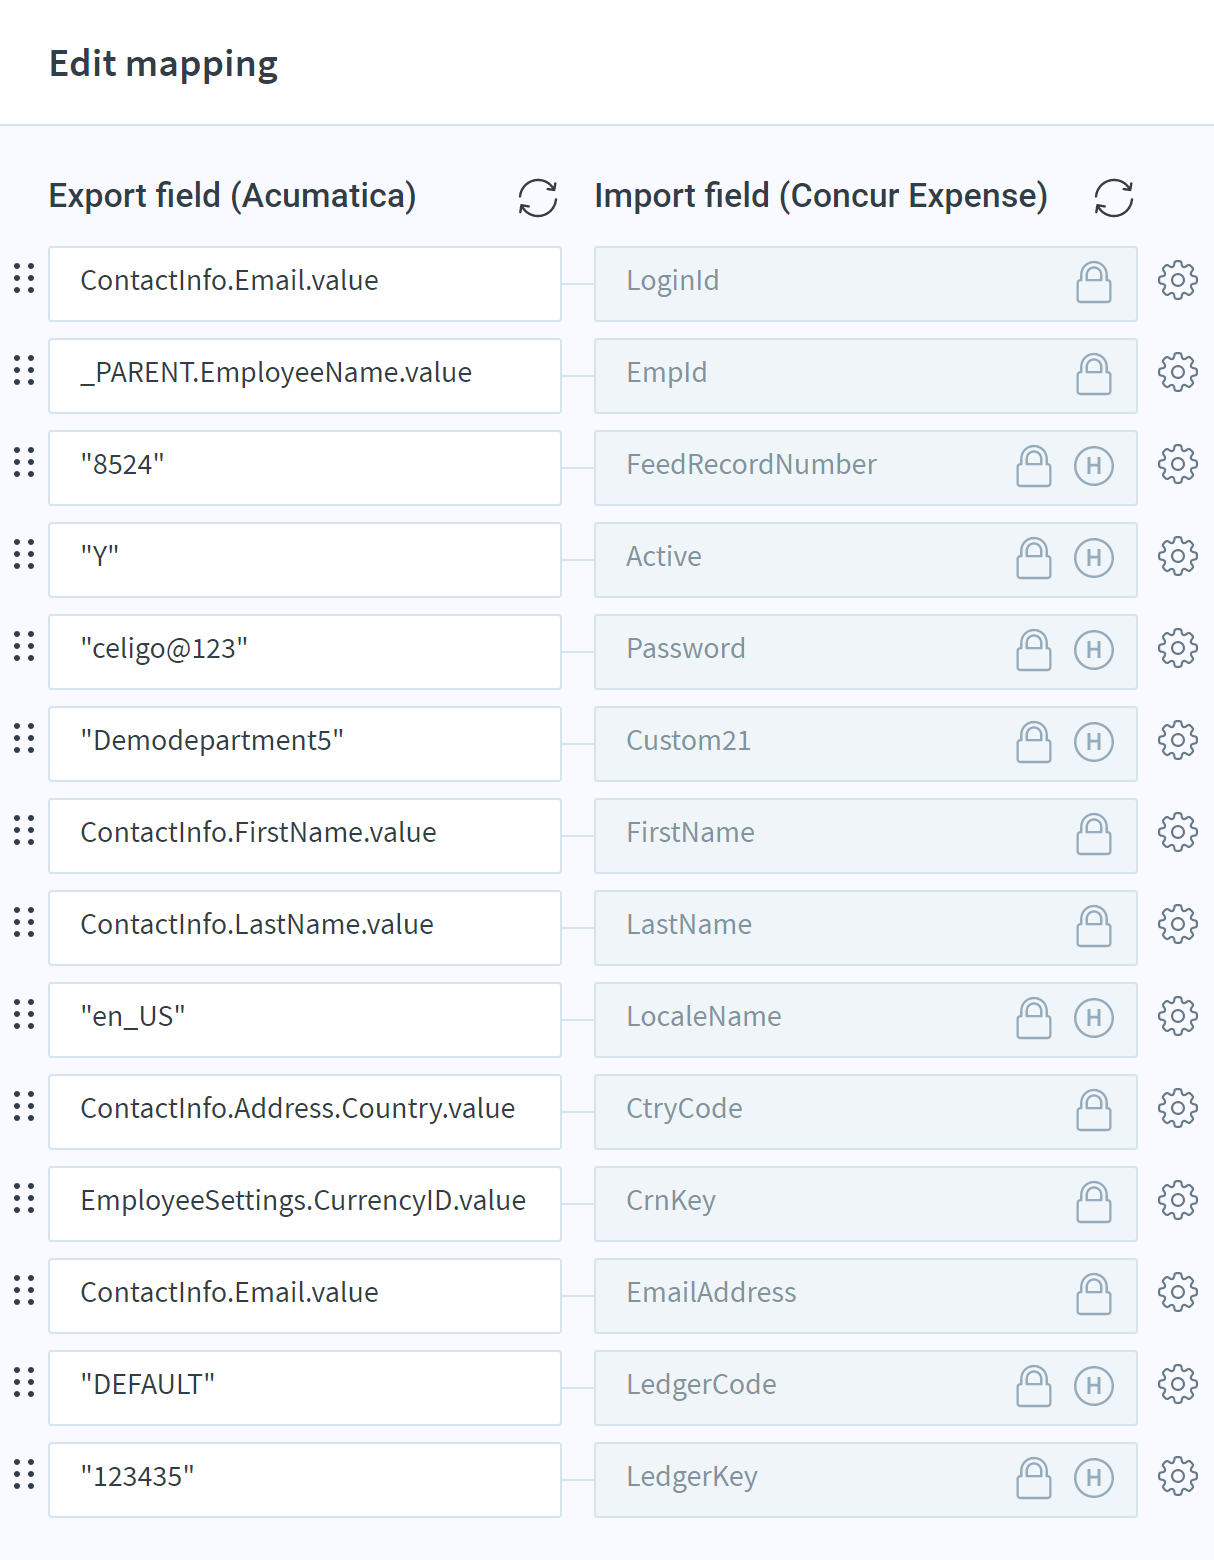Edit export field mapped to EmailAddress
1214x1560 pixels.
(305, 1296)
